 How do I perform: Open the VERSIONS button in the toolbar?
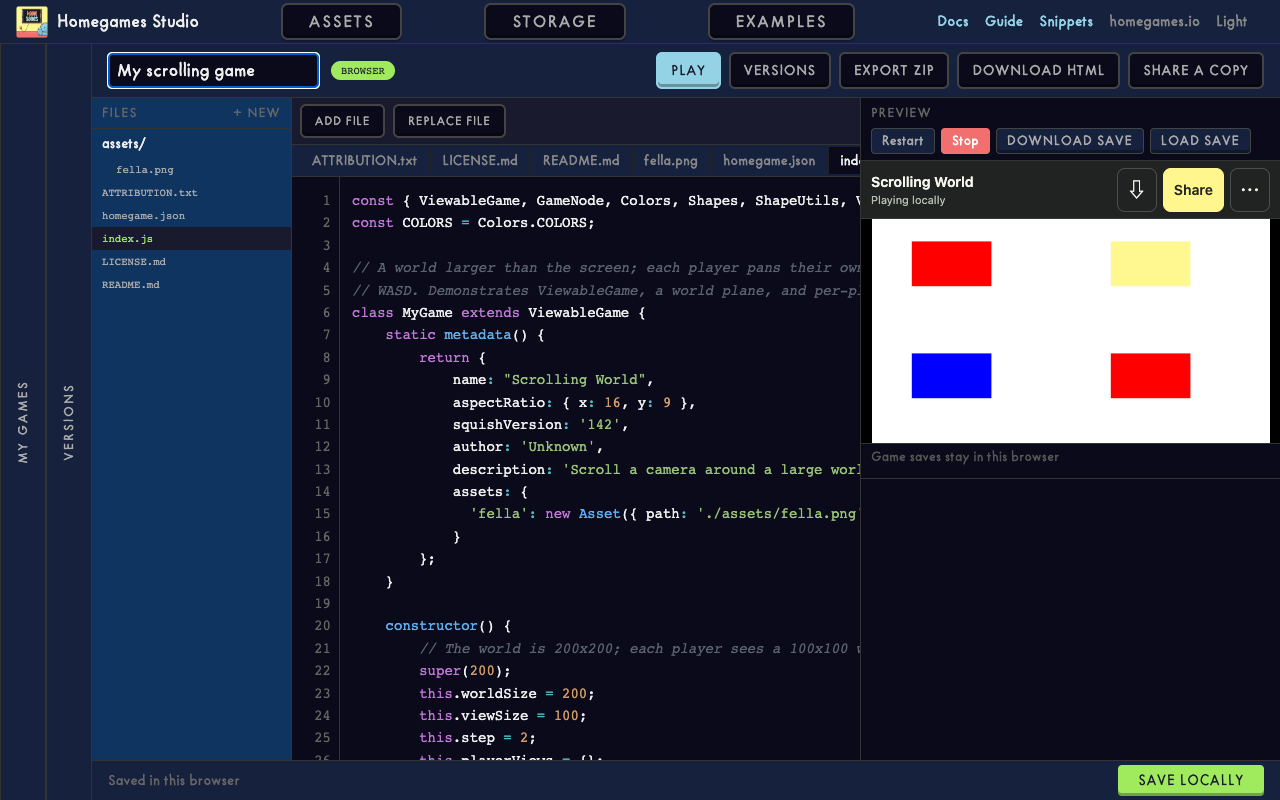780,70
